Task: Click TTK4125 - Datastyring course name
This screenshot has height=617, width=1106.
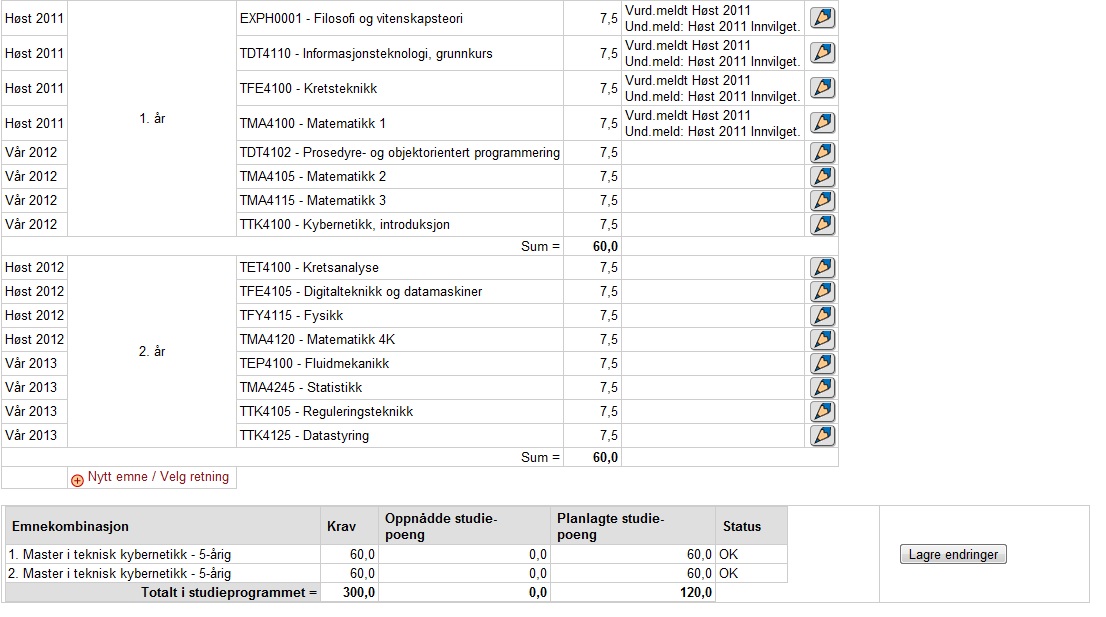Action: (x=304, y=436)
